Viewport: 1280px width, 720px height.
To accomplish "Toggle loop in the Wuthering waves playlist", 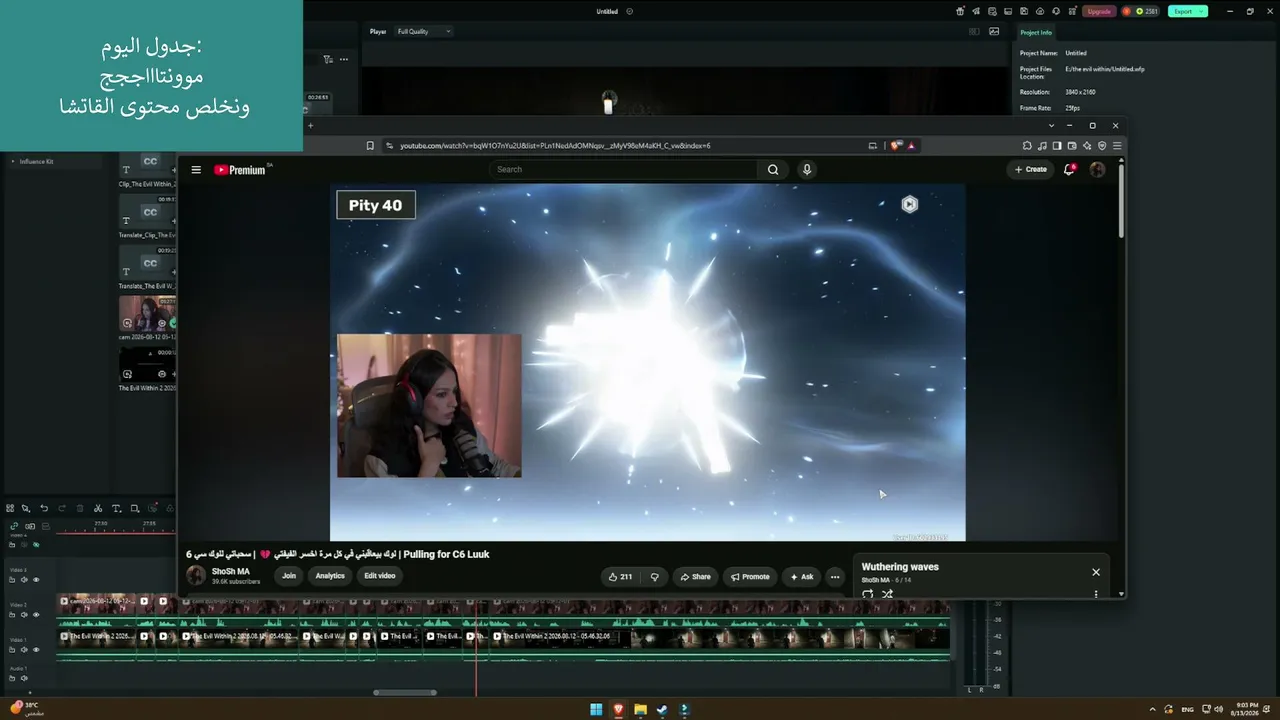I will pos(868,594).
